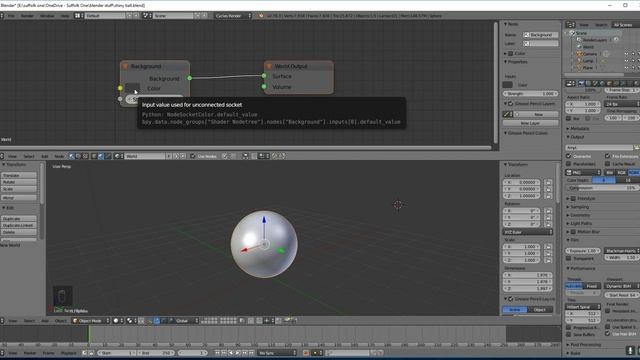Click the Scene tab icon in Properties
640x360 pixels.
point(595,83)
